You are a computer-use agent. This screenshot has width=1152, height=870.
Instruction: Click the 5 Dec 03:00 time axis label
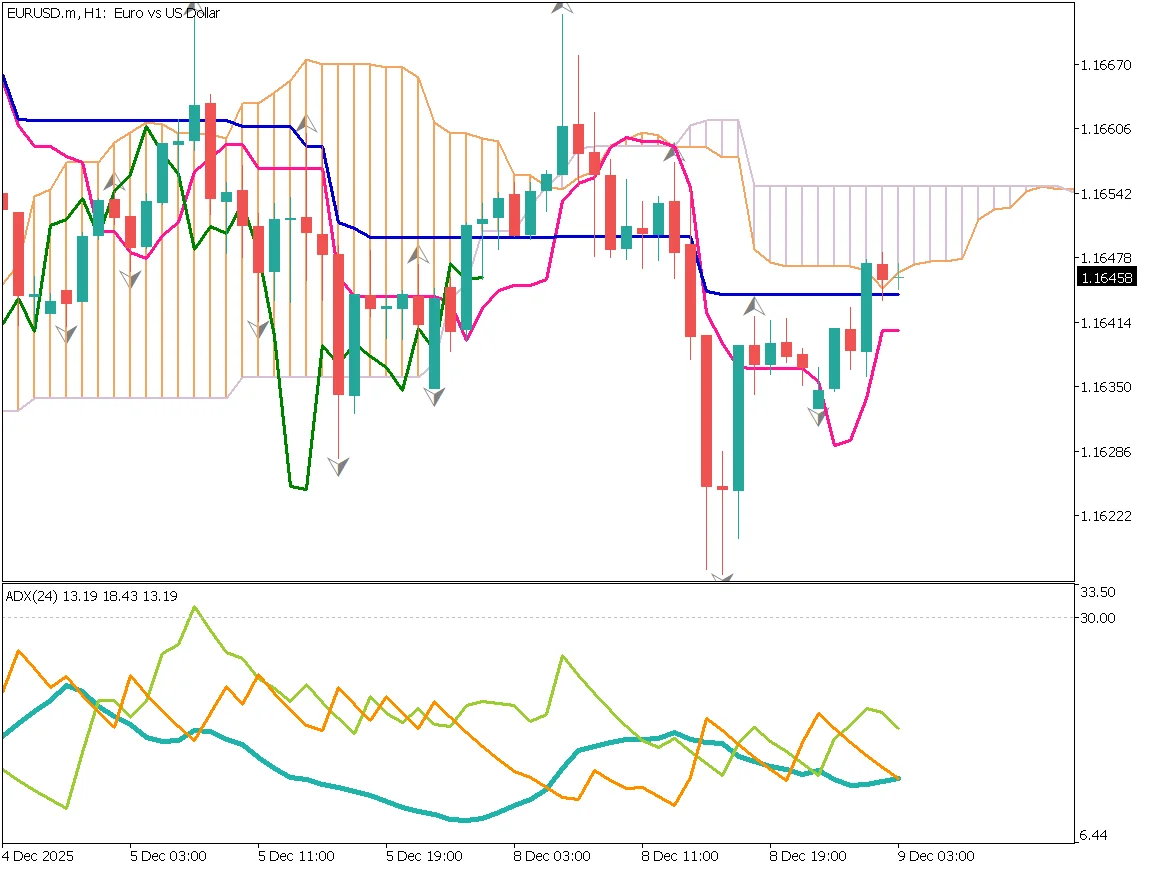[x=168, y=856]
